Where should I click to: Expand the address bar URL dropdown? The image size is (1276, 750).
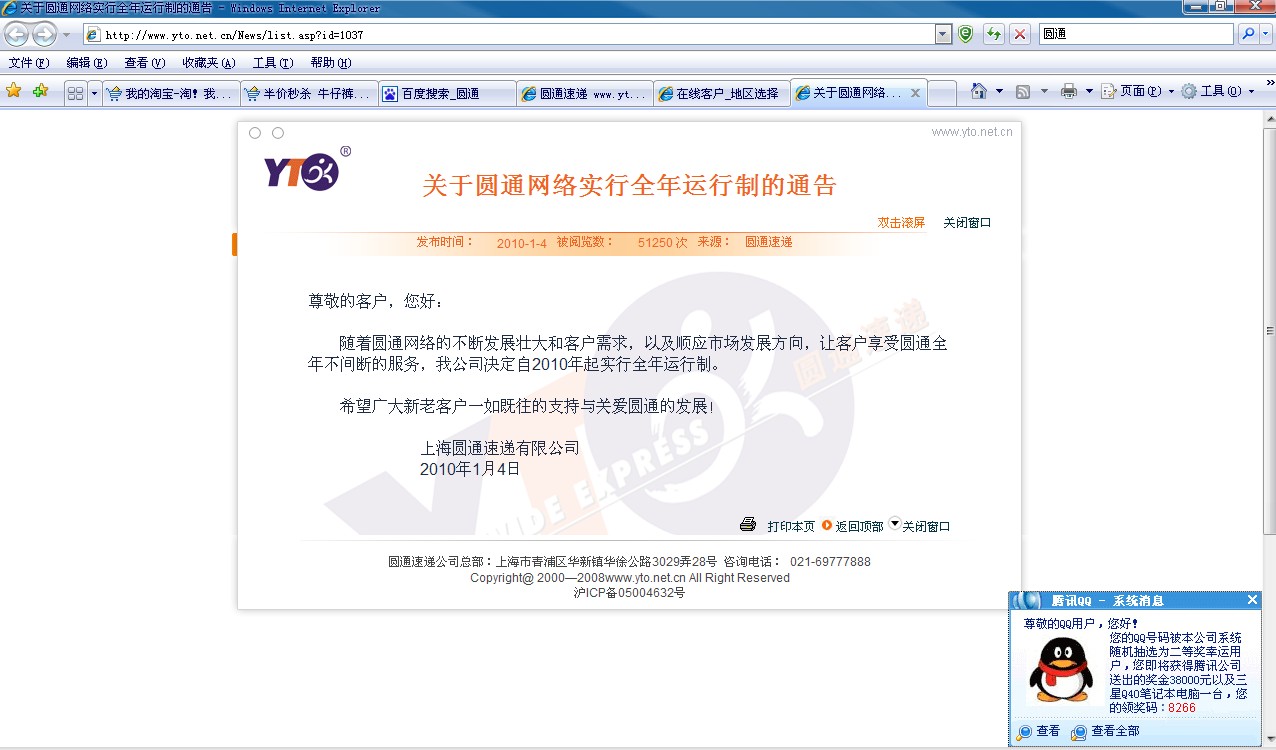click(x=942, y=34)
